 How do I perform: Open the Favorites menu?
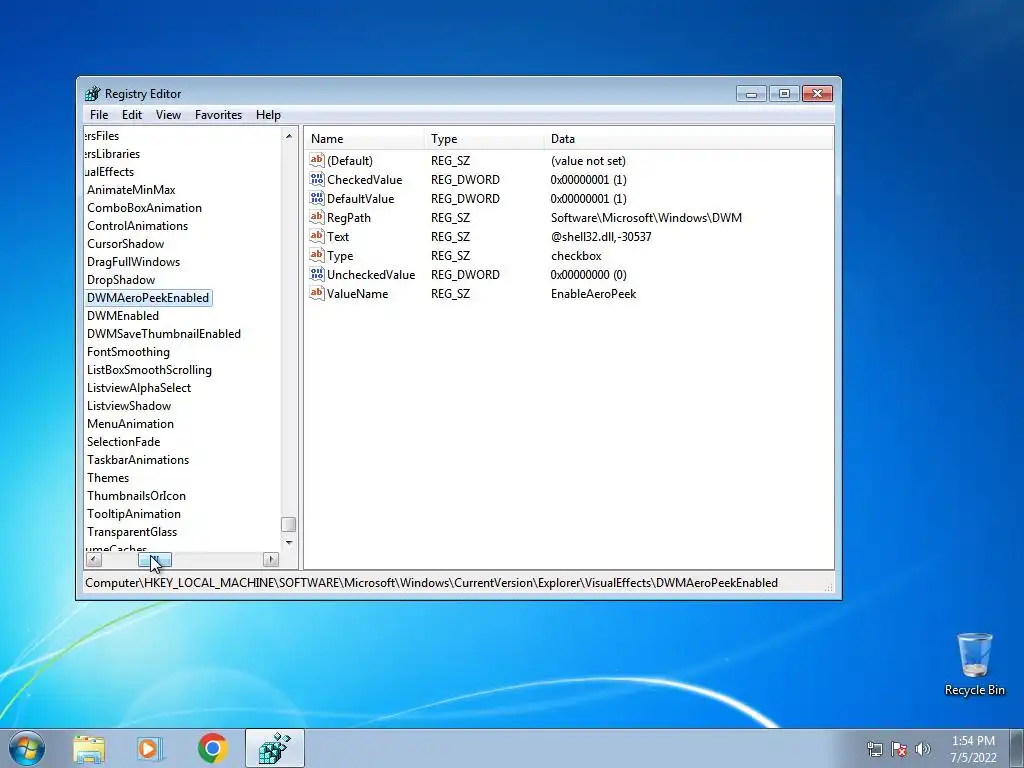click(218, 115)
